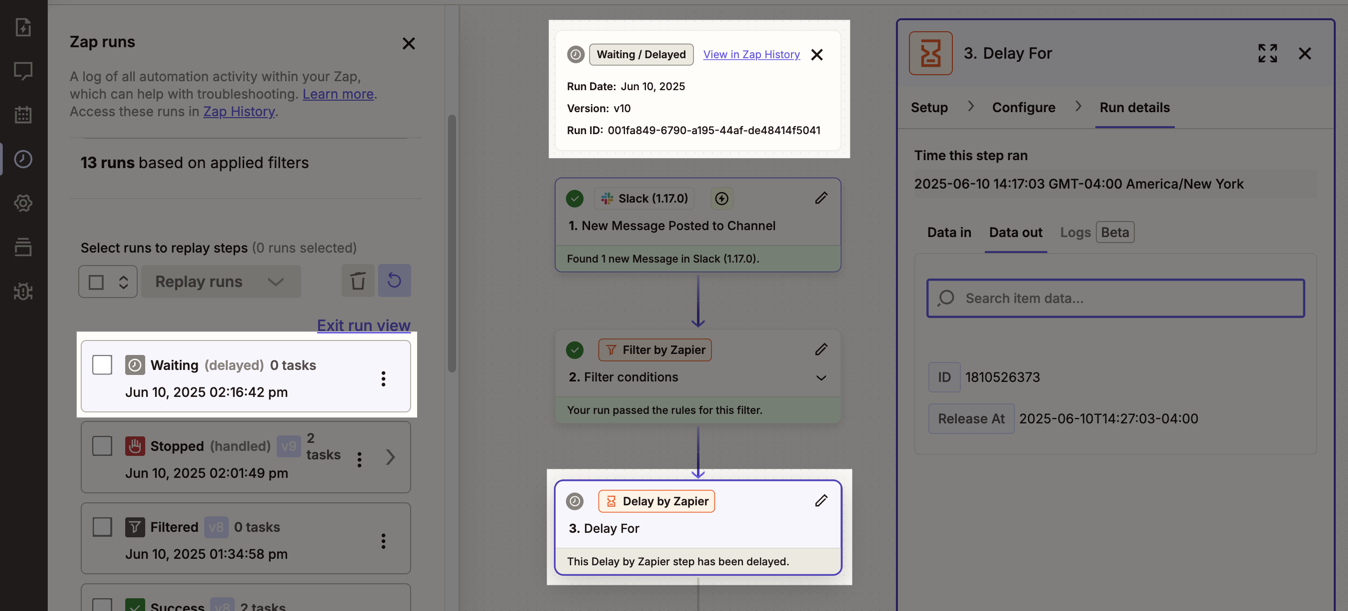Open the Logs Beta tab
This screenshot has height=611, width=1348.
point(1096,232)
